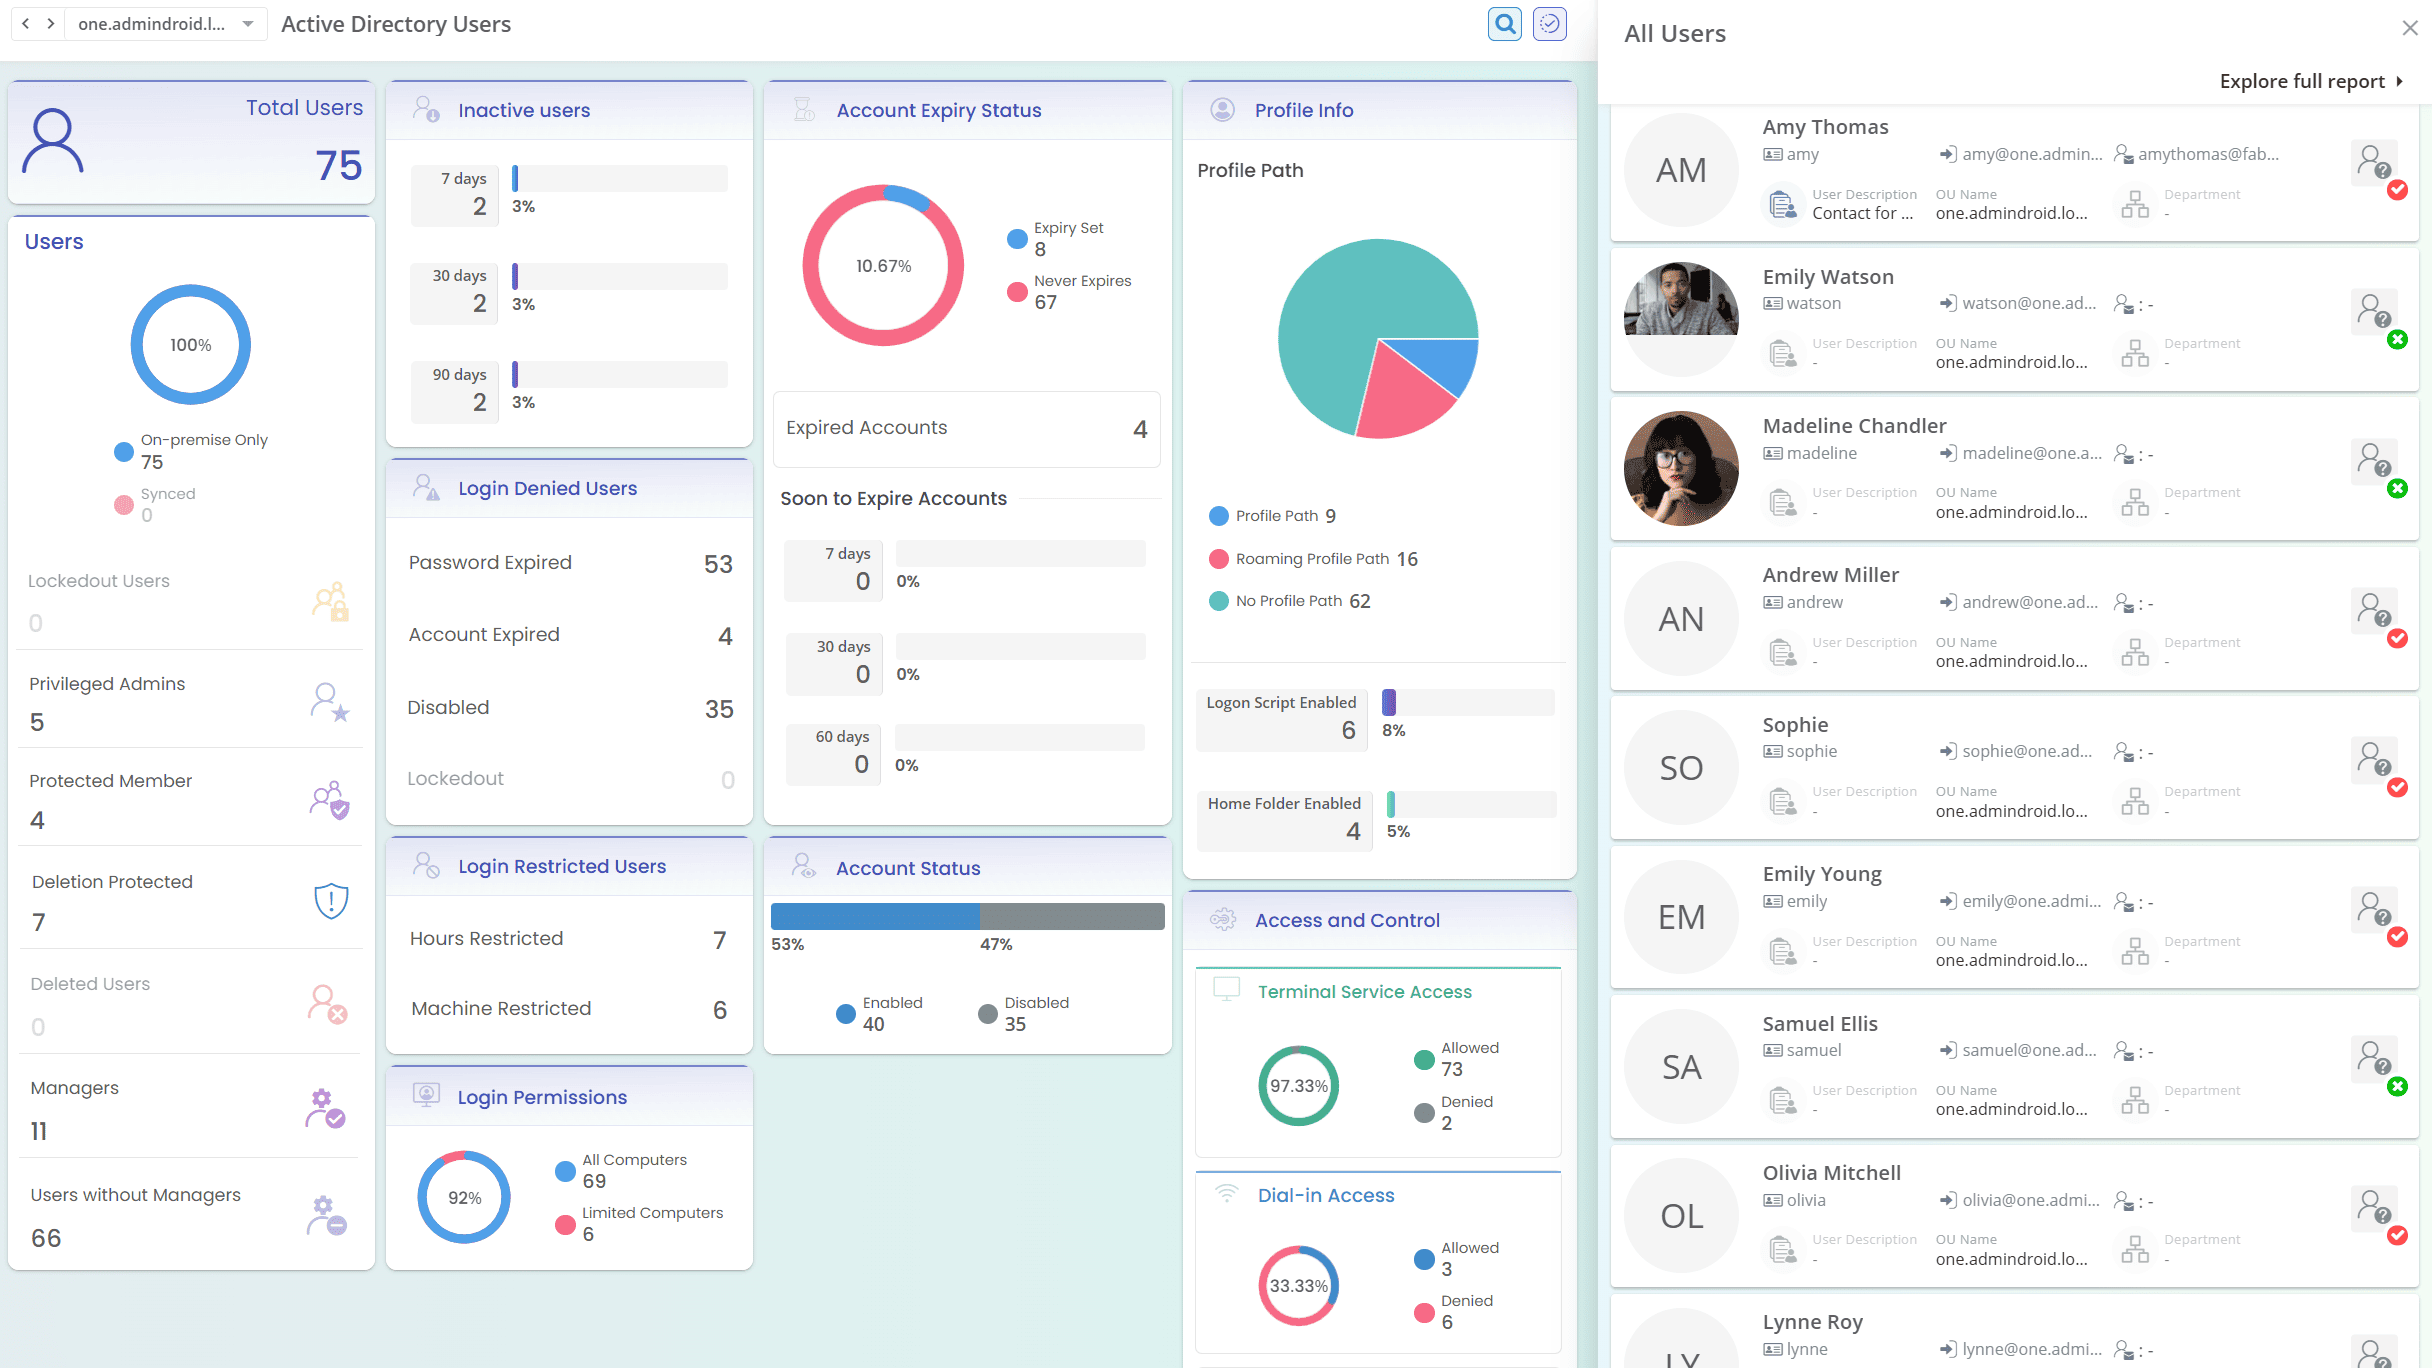The width and height of the screenshot is (2432, 1368).
Task: Click the Privileged Admins star-user icon
Action: (329, 702)
